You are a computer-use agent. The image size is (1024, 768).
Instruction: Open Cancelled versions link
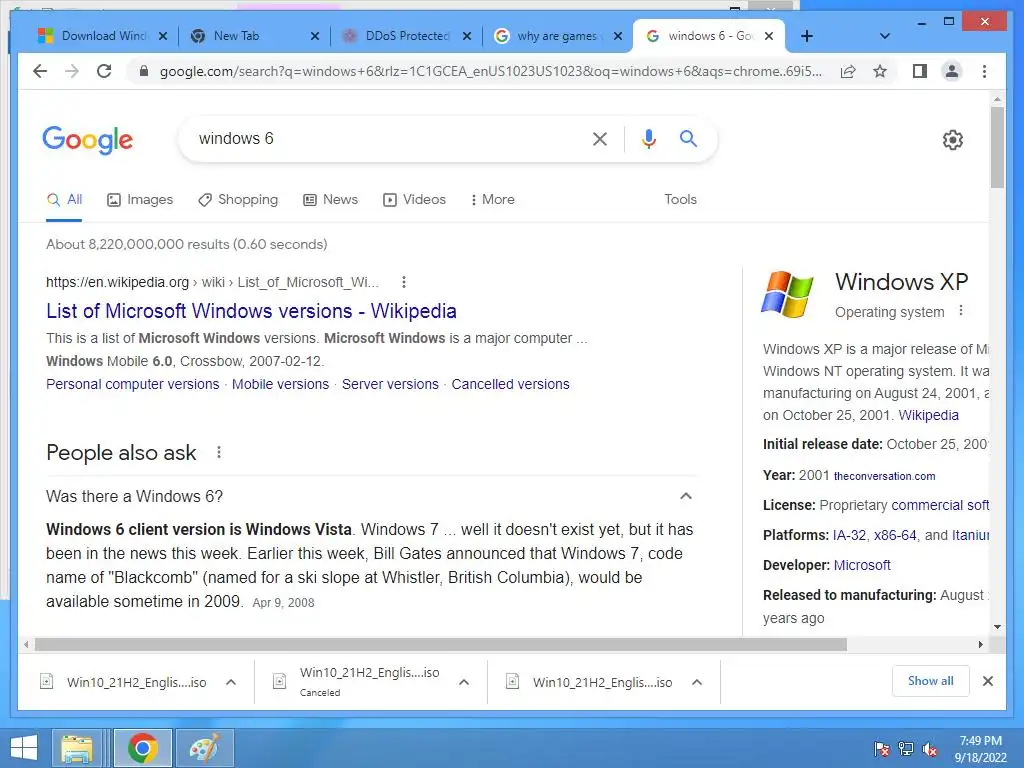510,384
